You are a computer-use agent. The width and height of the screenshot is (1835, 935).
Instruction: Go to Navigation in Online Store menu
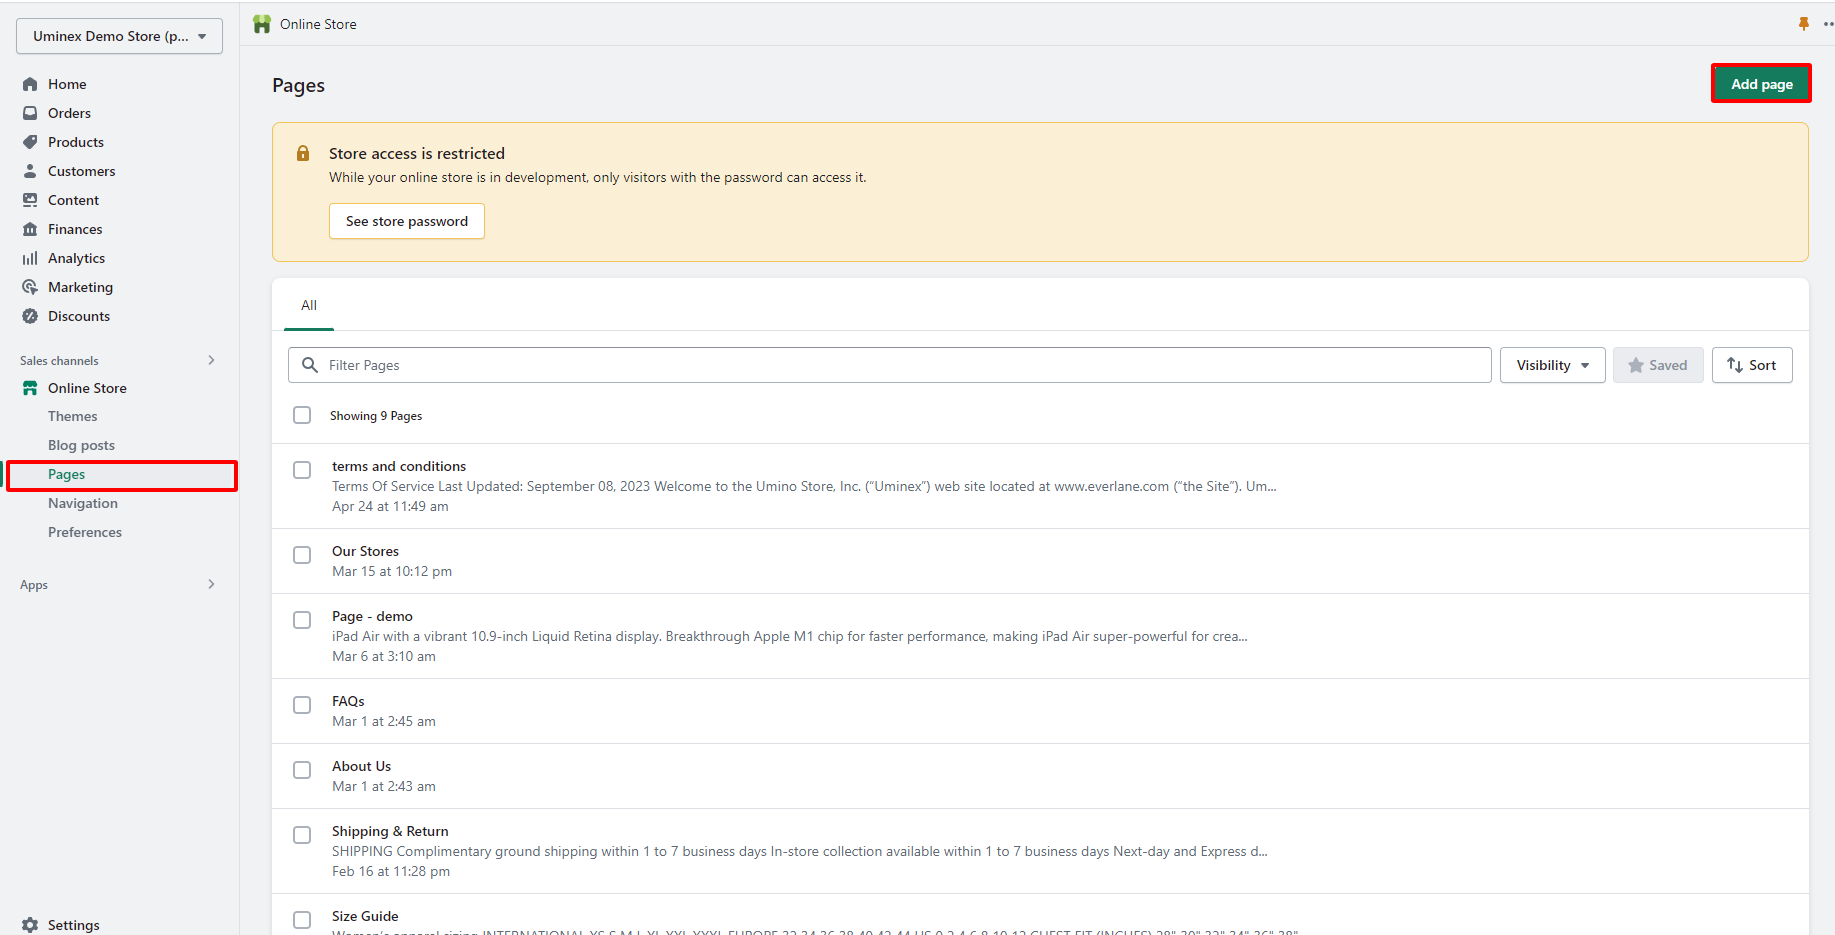[83, 503]
